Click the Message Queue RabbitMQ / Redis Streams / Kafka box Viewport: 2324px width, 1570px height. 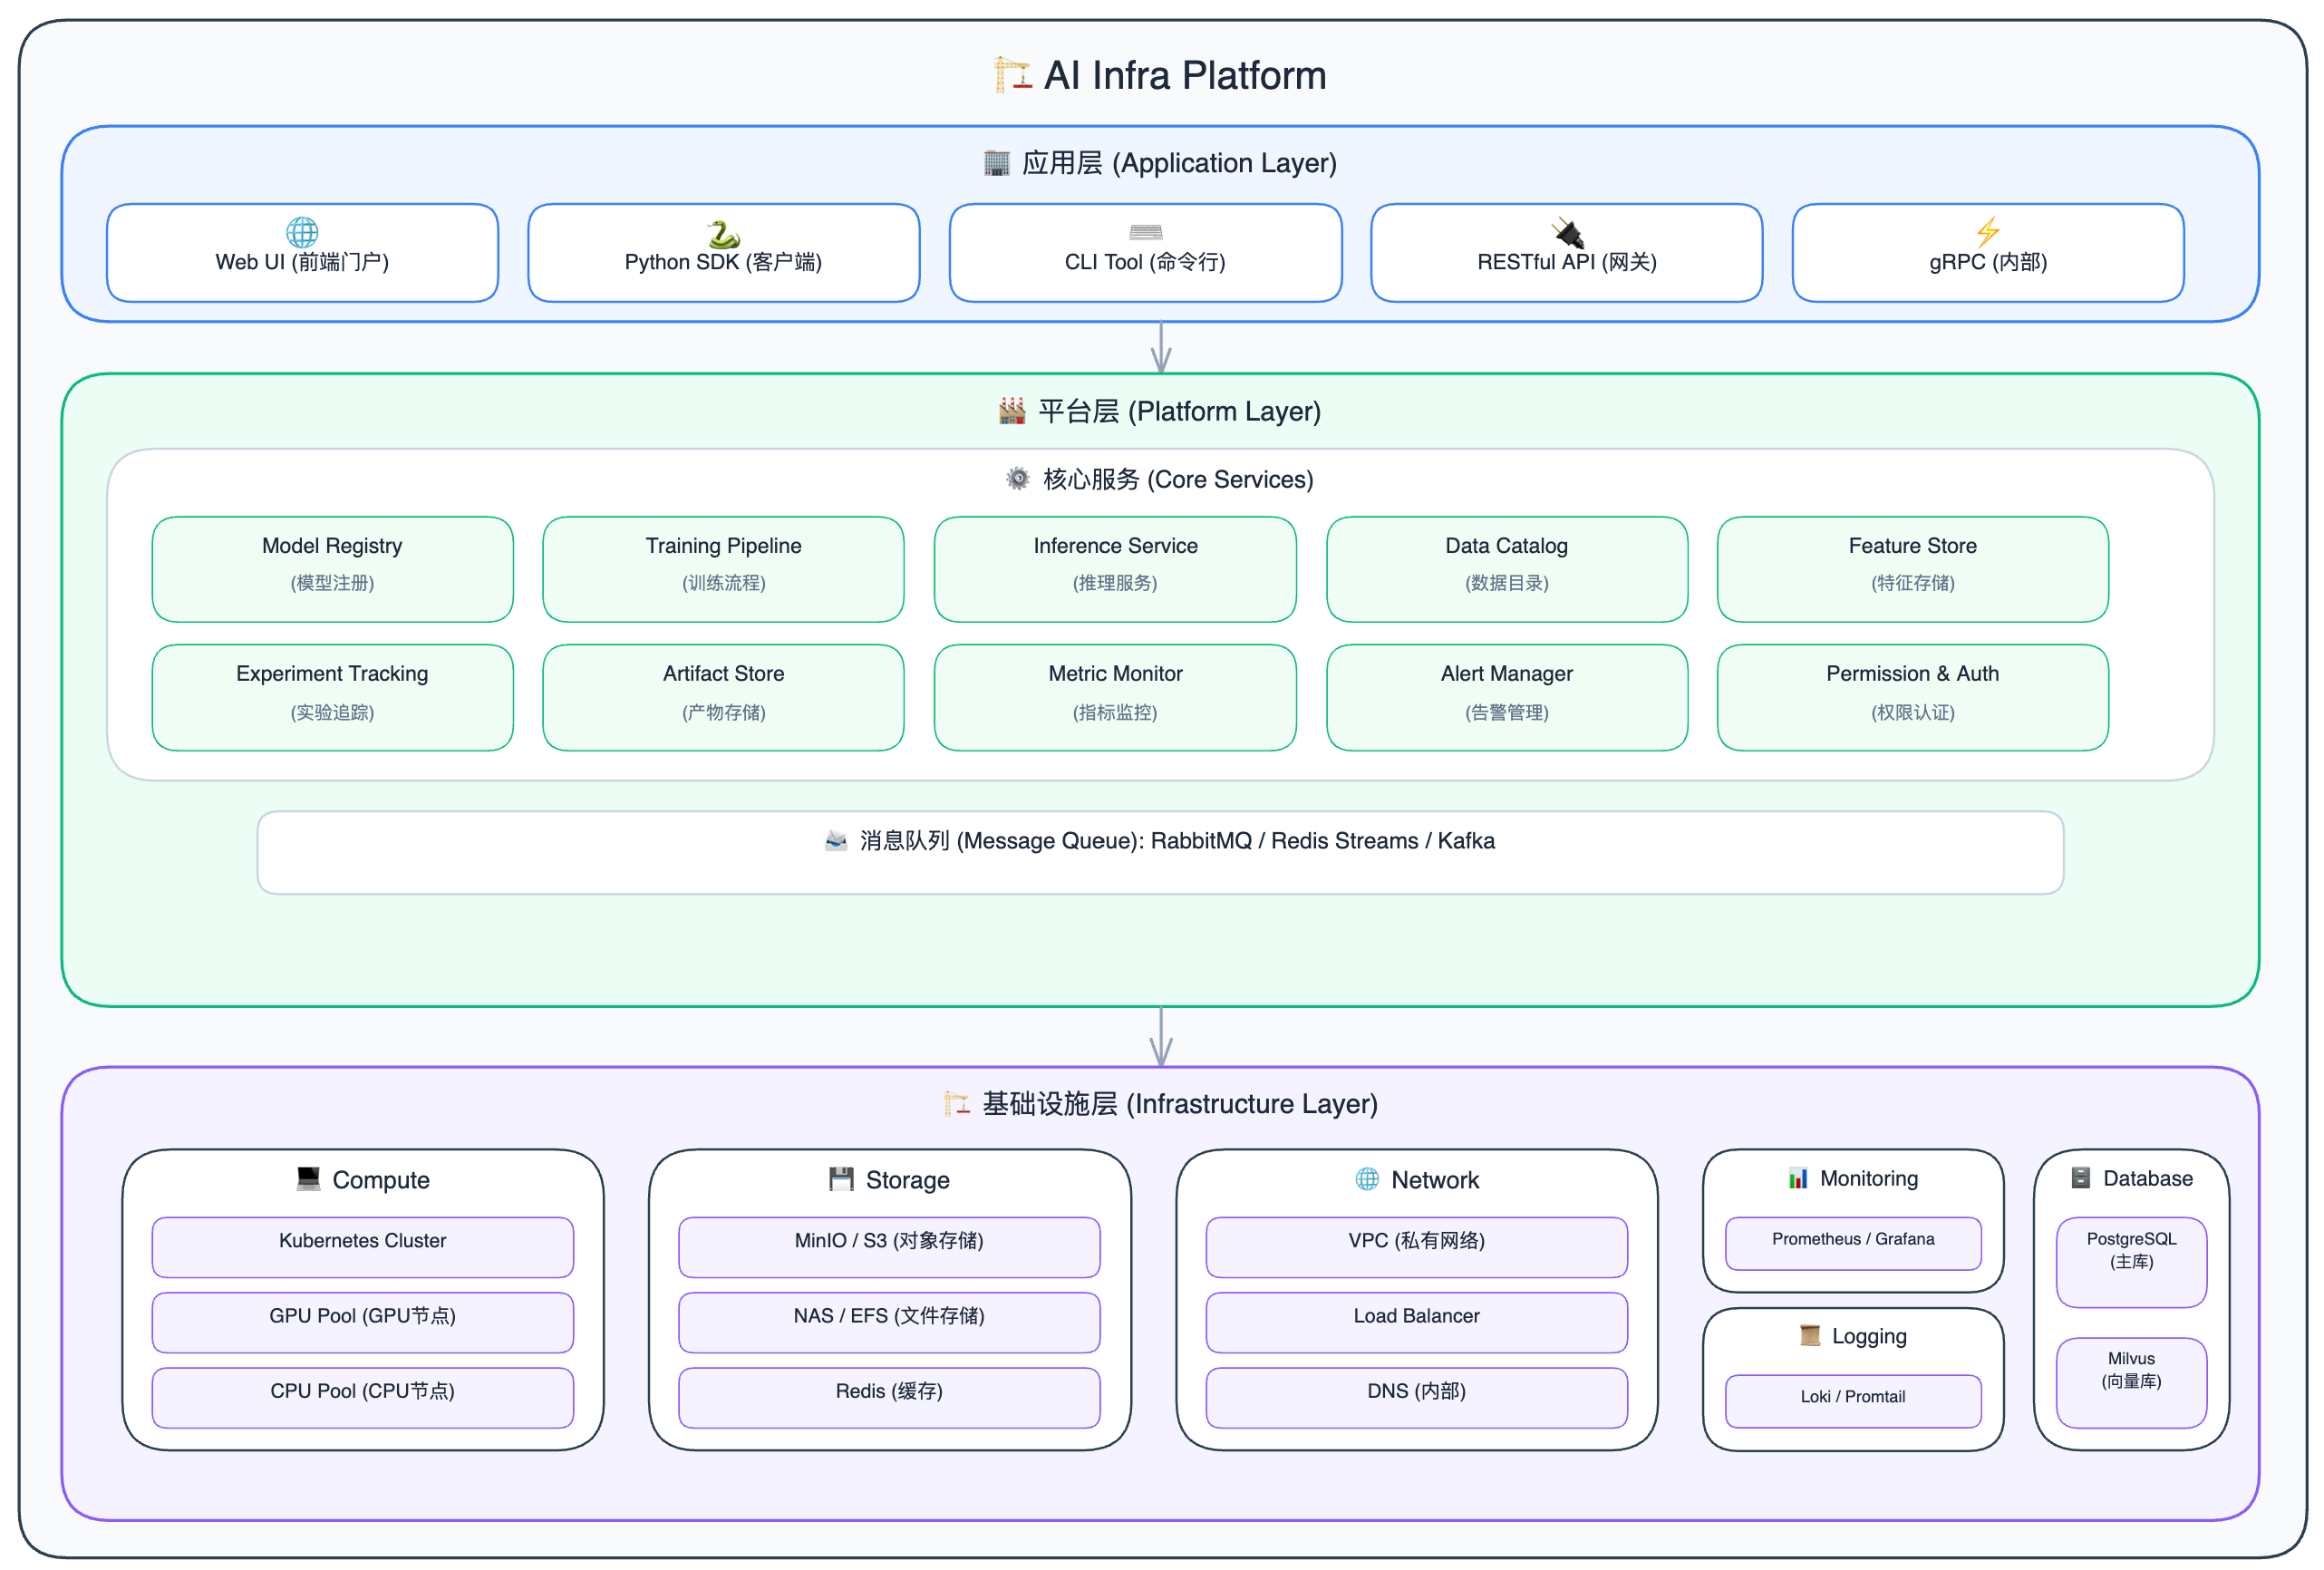1161,853
